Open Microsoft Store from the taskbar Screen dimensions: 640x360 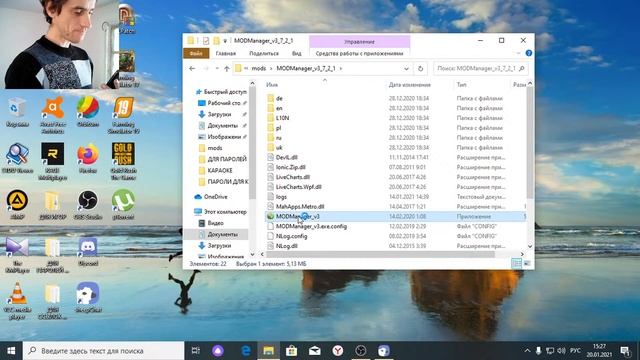coord(291,351)
